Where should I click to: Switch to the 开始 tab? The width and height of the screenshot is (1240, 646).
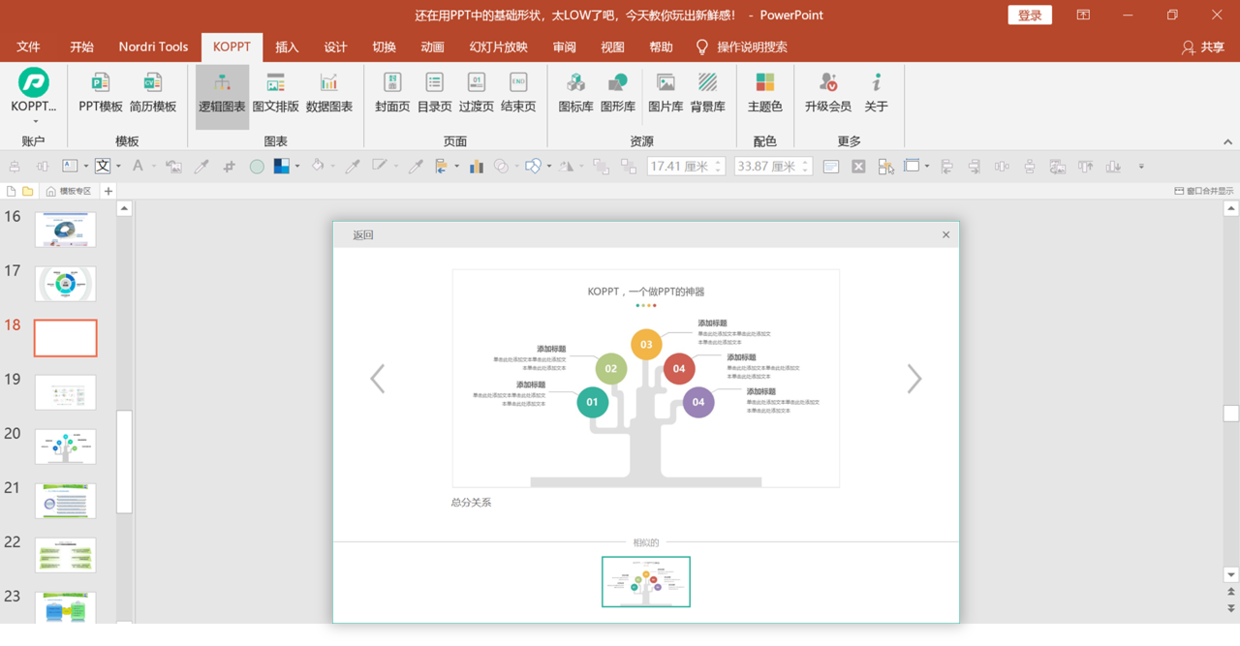pyautogui.click(x=82, y=47)
